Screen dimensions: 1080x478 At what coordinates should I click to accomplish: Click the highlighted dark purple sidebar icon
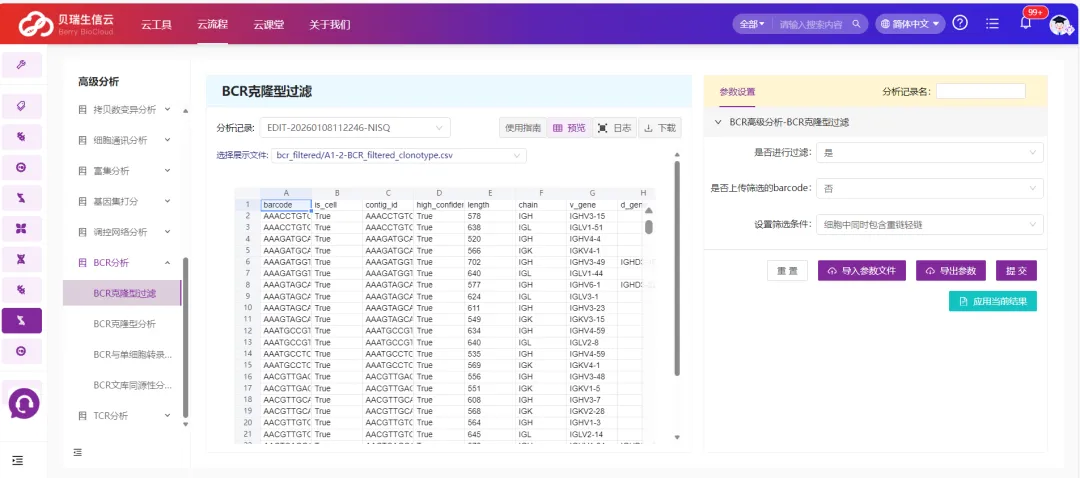click(21, 320)
